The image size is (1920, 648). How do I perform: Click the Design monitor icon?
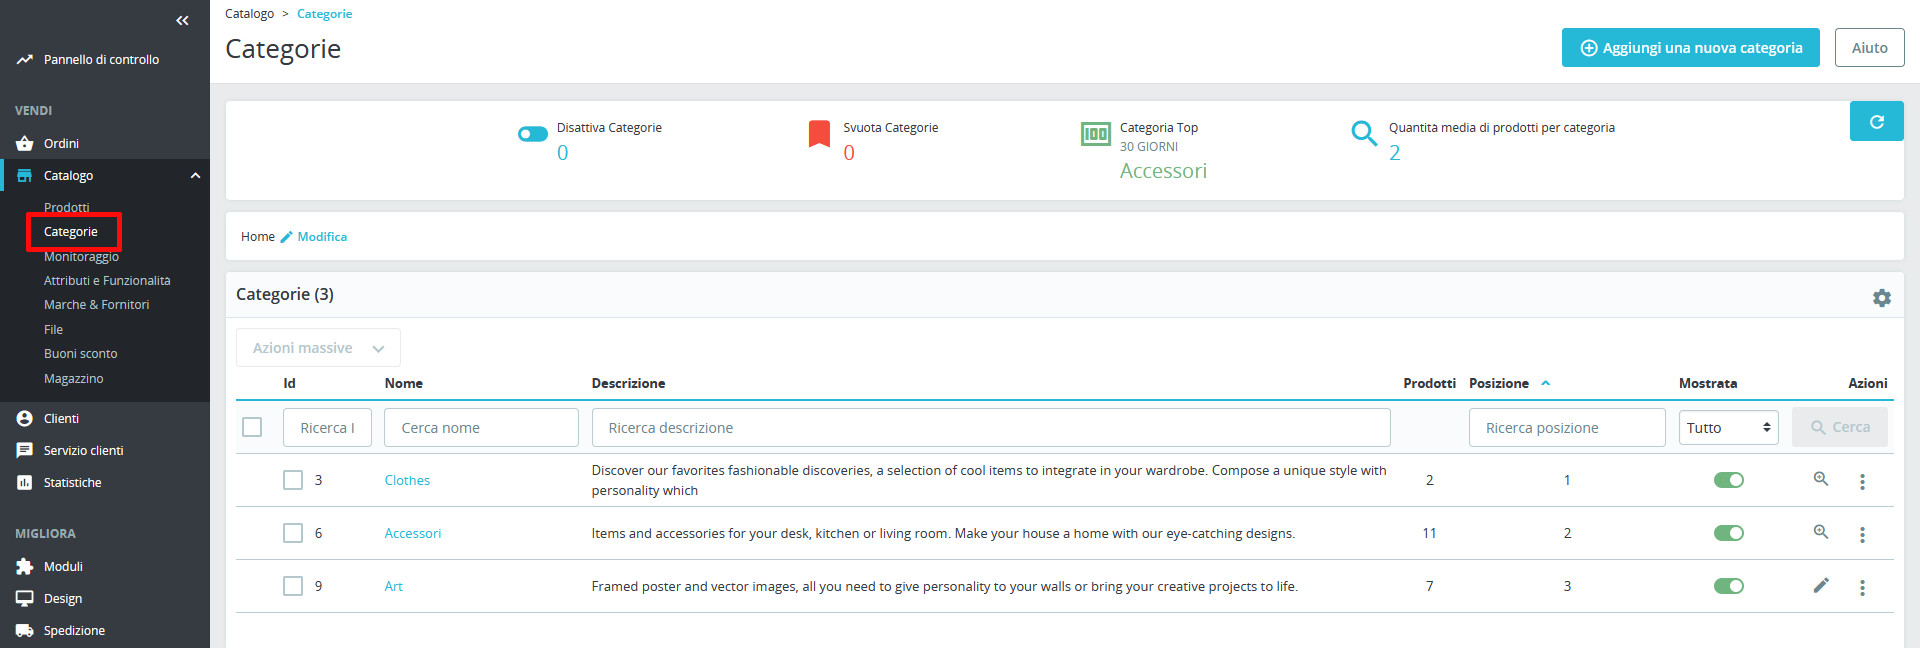tap(25, 598)
